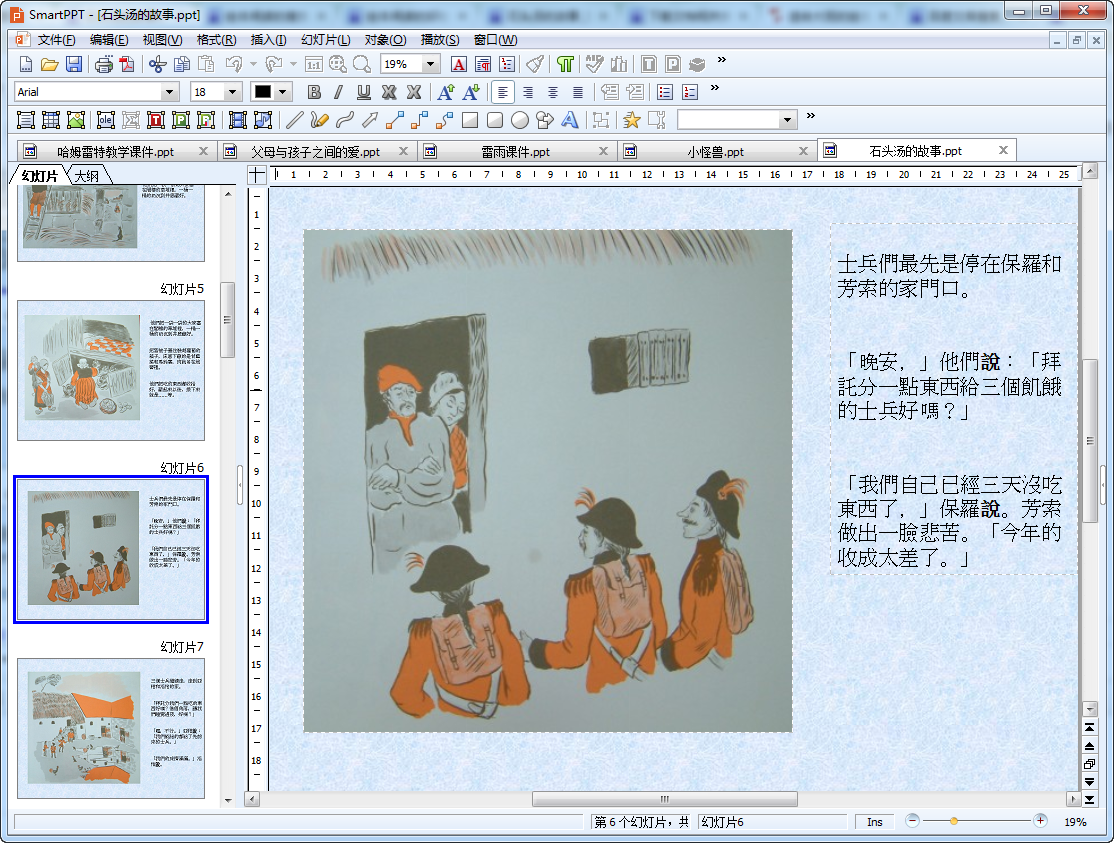Image resolution: width=1114 pixels, height=843 pixels.
Task: Click the format painter brush icon
Action: 535,65
